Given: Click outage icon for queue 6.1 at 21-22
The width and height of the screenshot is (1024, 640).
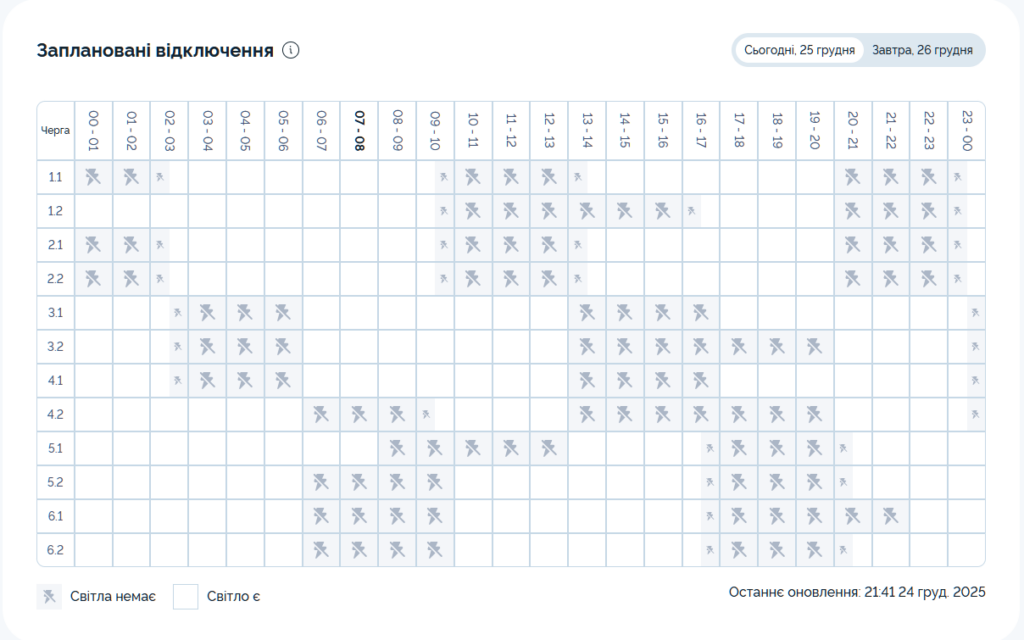Looking at the screenshot, I should (890, 516).
